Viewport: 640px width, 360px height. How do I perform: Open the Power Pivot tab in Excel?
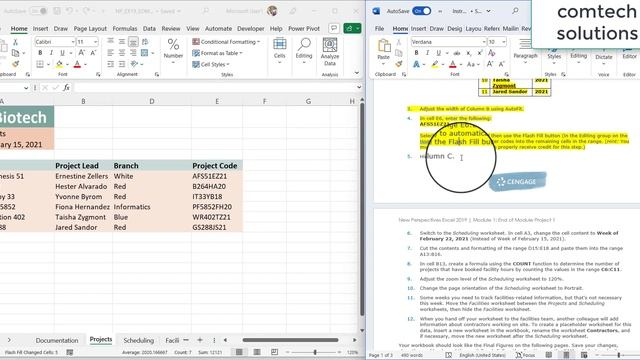[x=304, y=29]
